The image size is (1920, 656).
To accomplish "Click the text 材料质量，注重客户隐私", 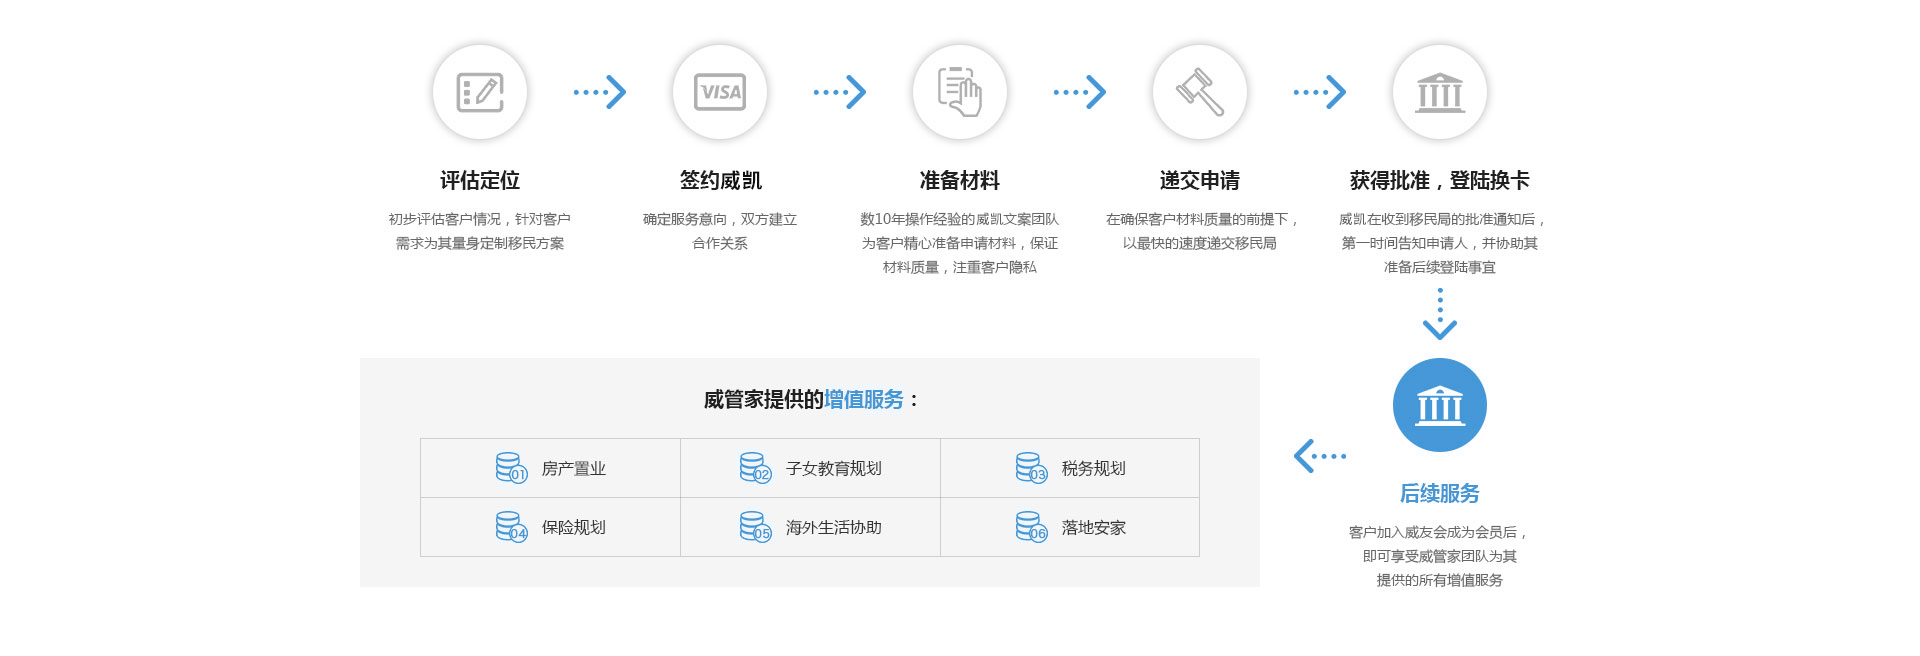I will pos(960,267).
